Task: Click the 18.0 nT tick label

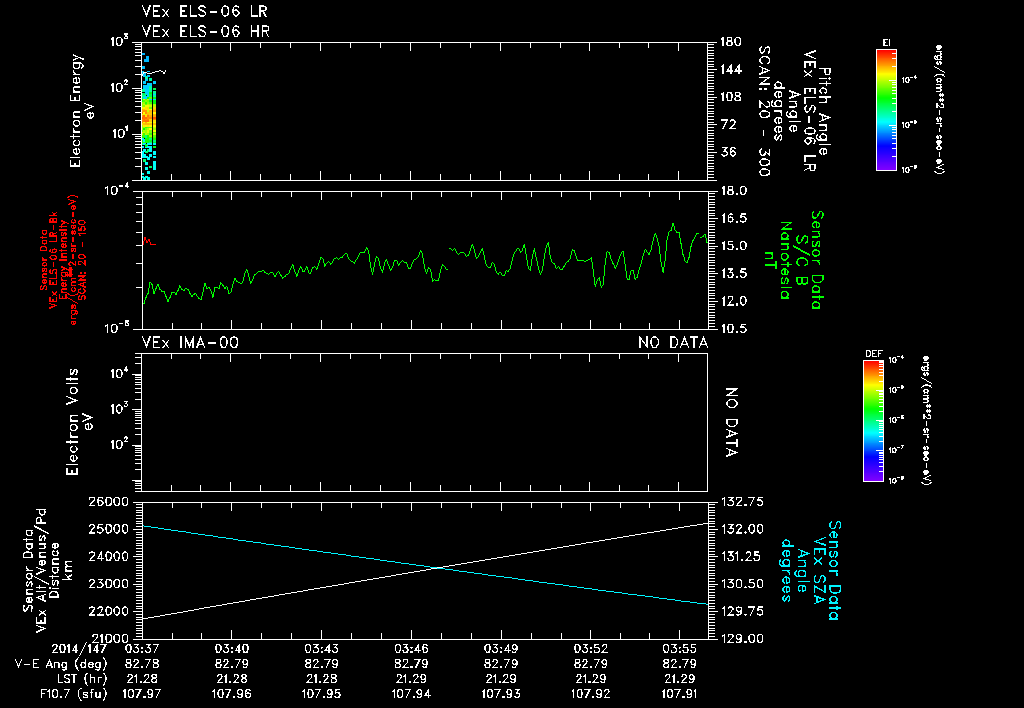Action: [x=733, y=191]
